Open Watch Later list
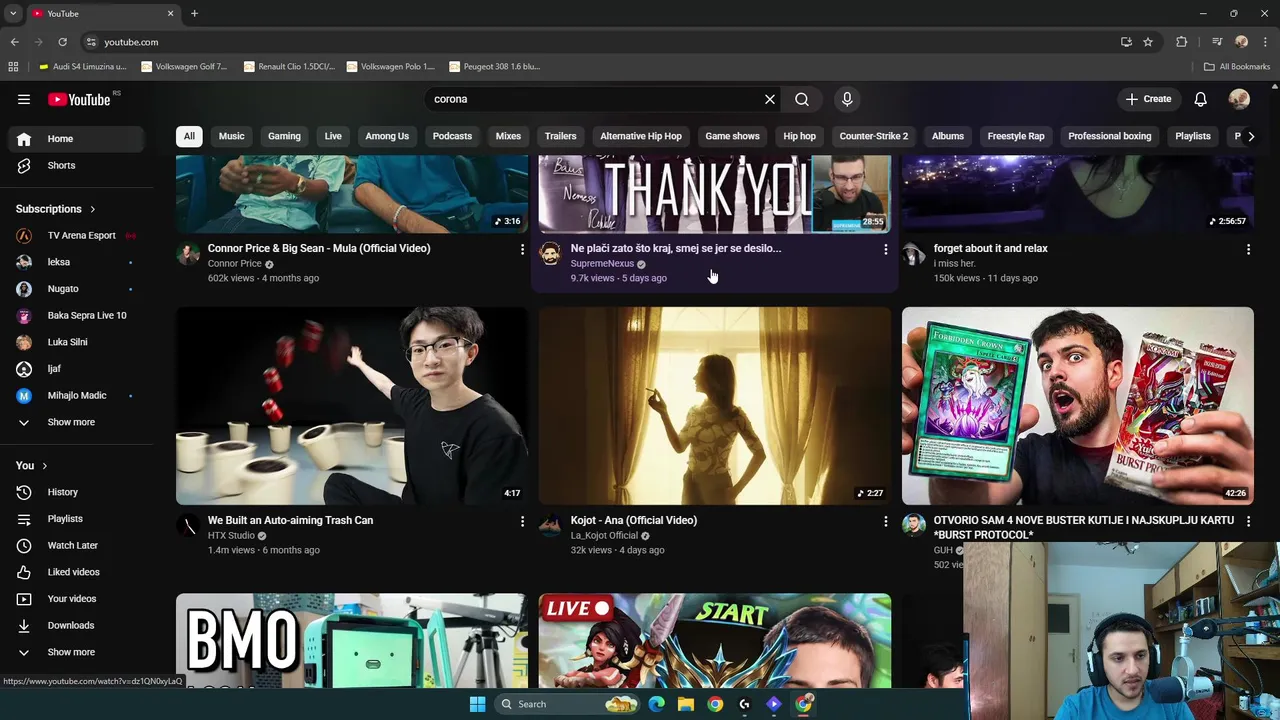 (77, 545)
